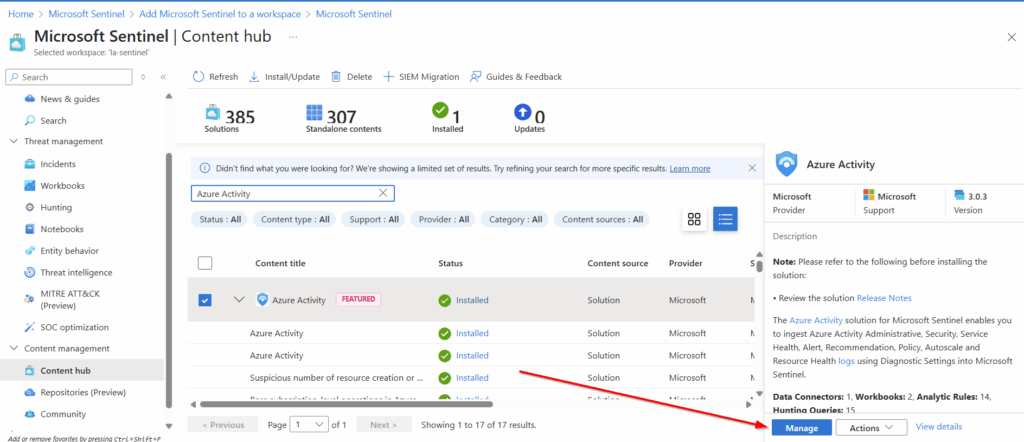Click the logs link in description
1024x442 pixels.
(846, 360)
